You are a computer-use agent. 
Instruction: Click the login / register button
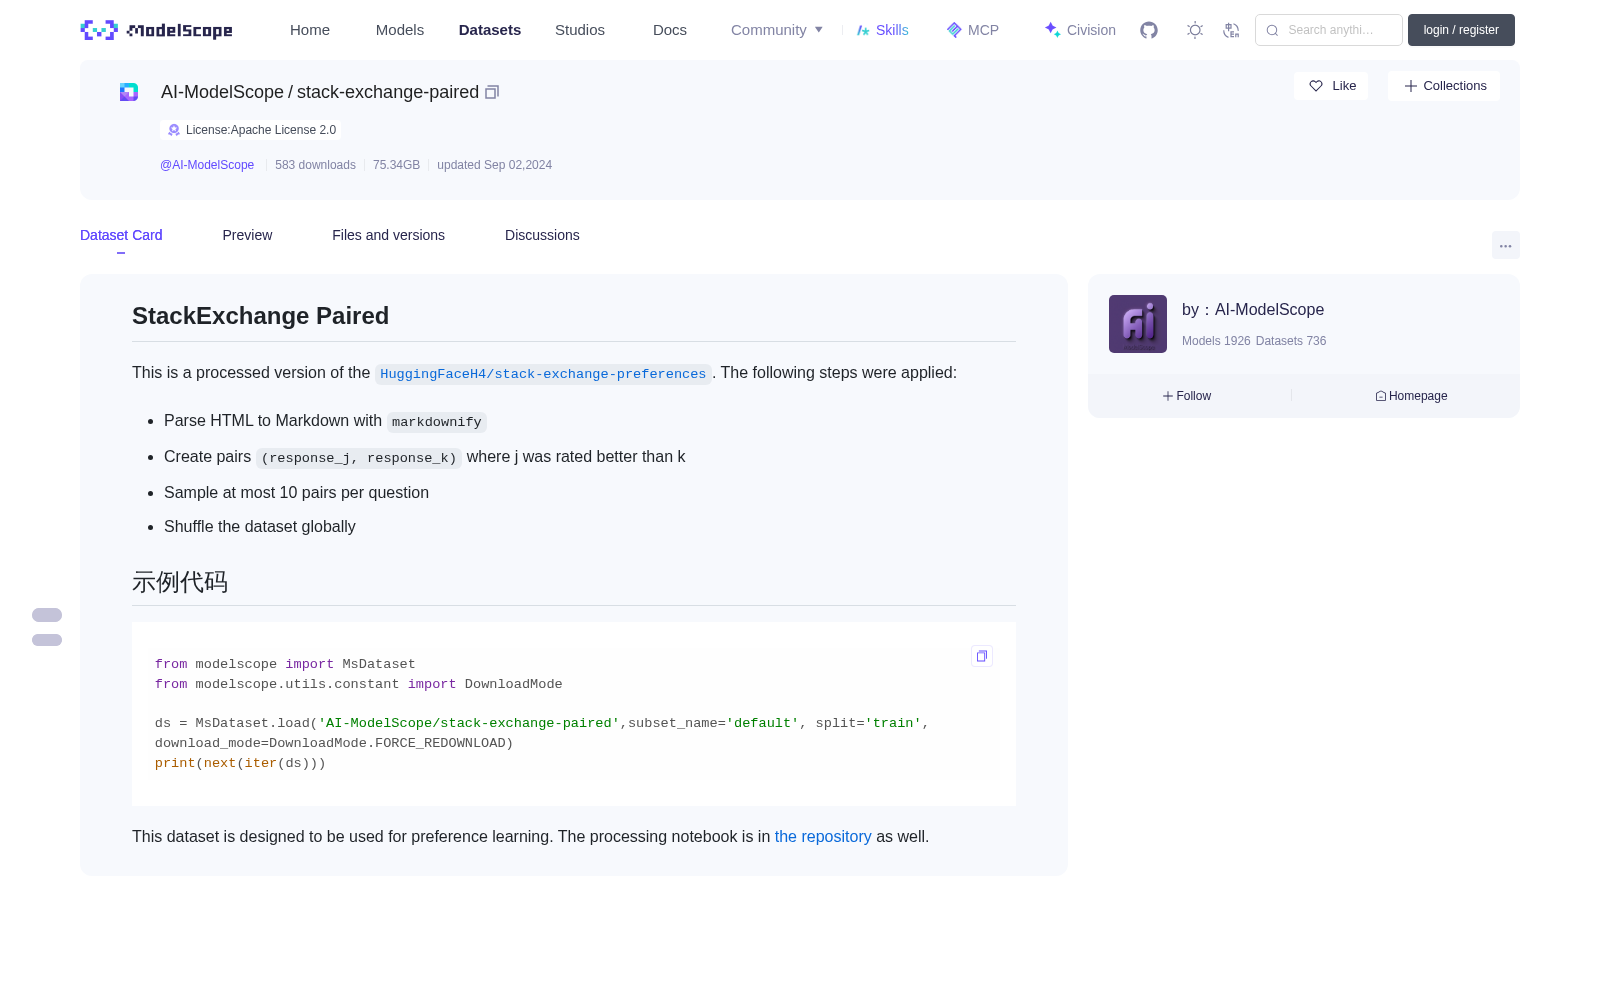(x=1461, y=30)
